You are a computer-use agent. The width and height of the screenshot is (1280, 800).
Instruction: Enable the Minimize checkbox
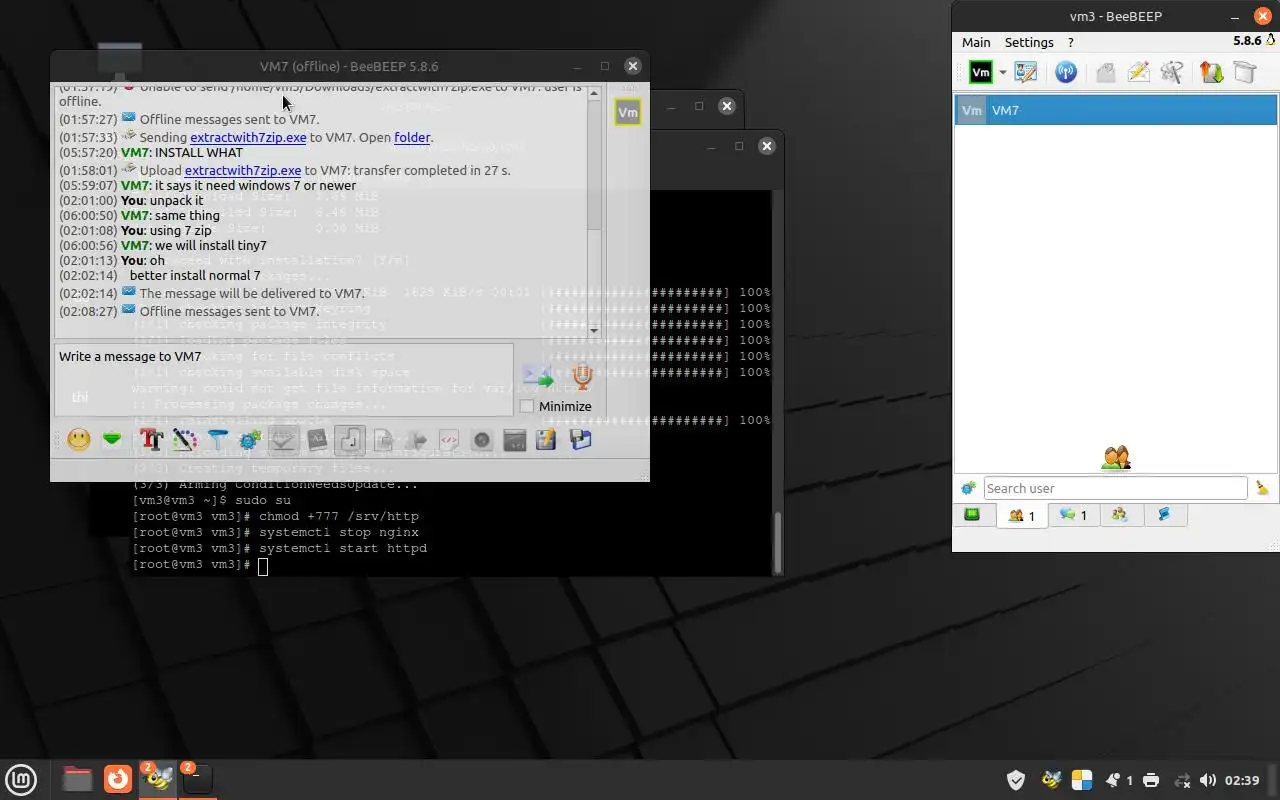point(527,406)
